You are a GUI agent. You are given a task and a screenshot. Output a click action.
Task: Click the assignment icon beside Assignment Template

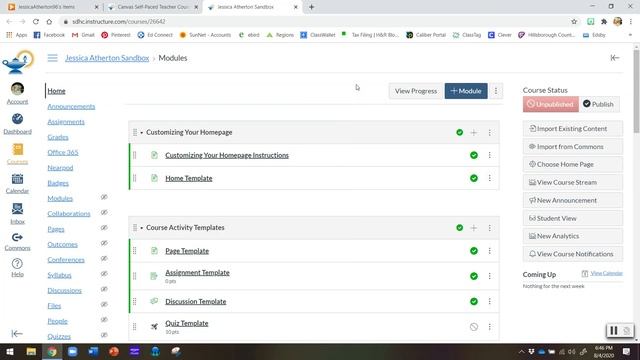click(154, 276)
